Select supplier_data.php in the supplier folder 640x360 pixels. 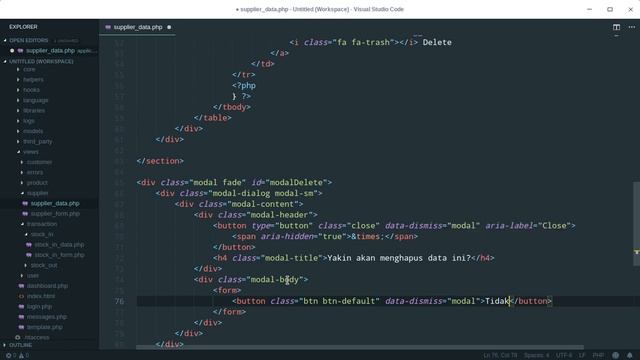coord(55,203)
